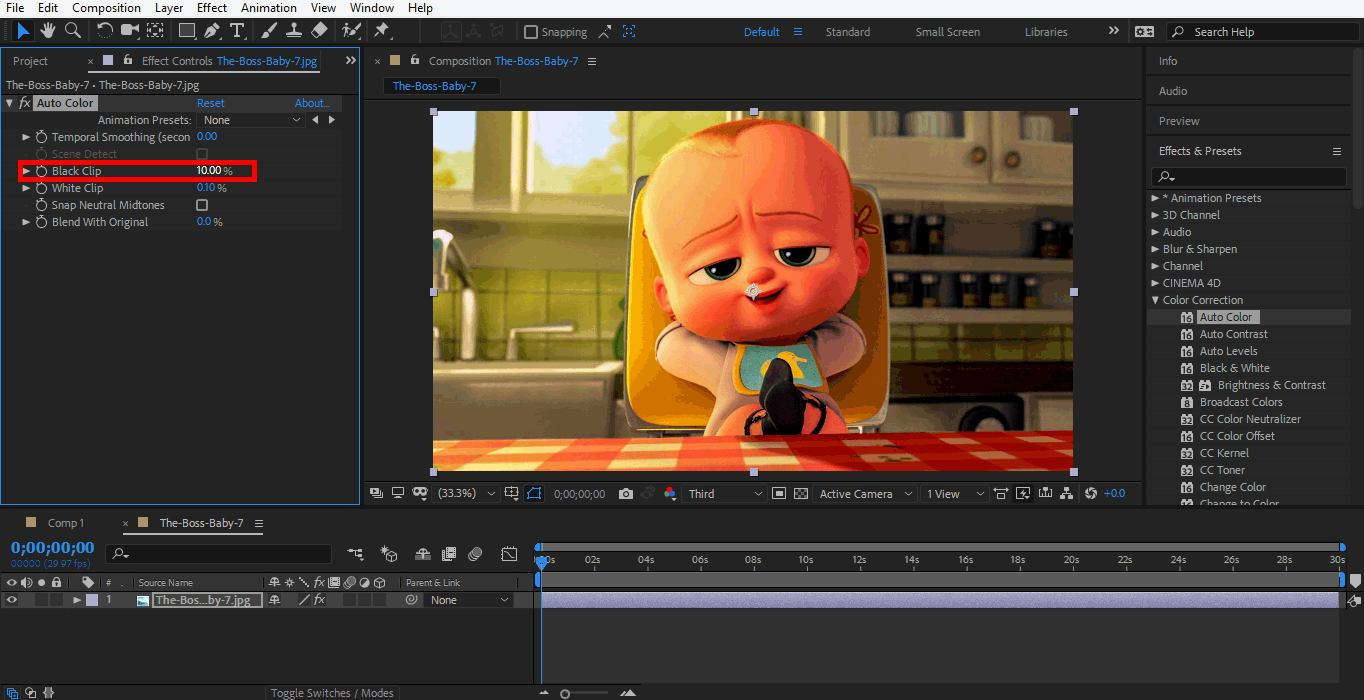The width and height of the screenshot is (1364, 700).
Task: Click the Take Snapshot camera icon
Action: (x=626, y=494)
